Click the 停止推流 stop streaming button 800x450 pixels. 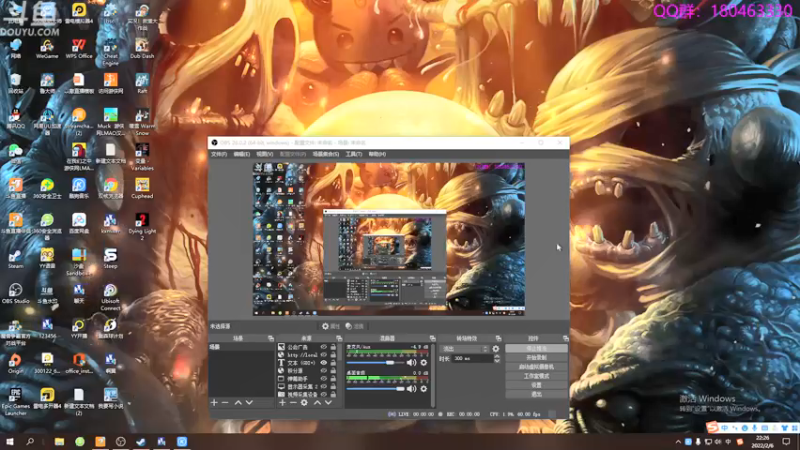pyautogui.click(x=536, y=348)
